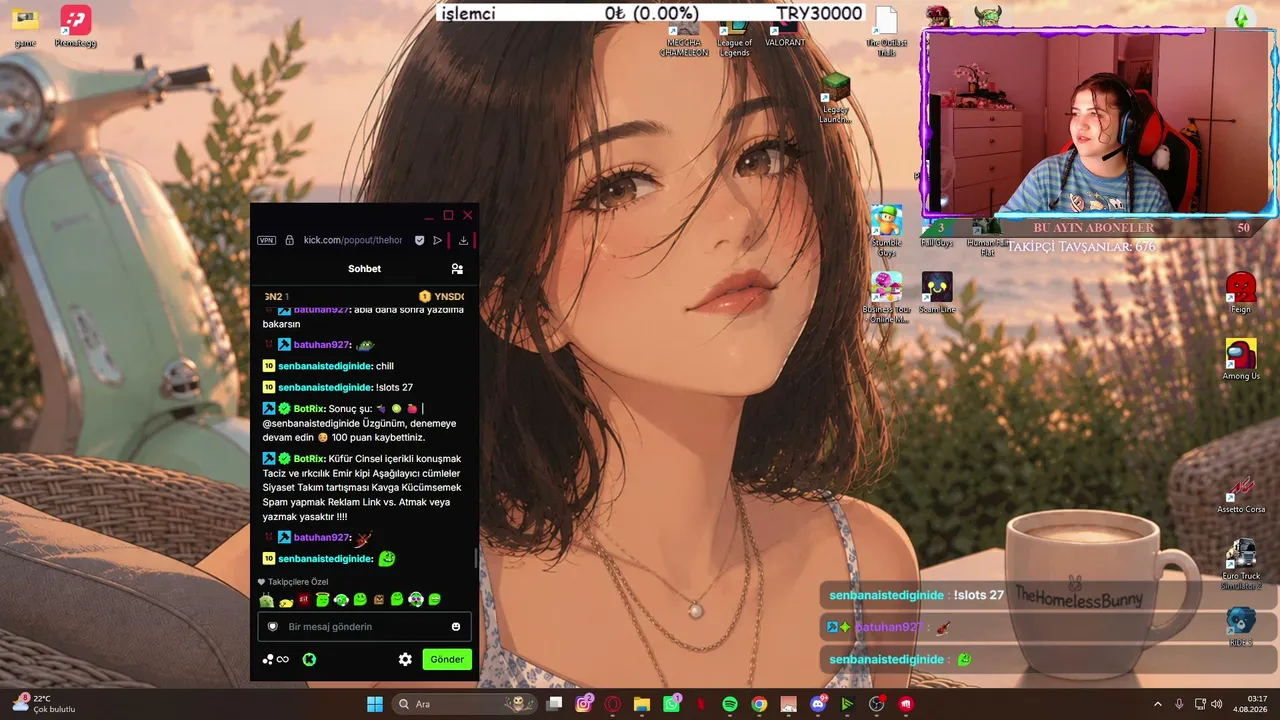Open Opera browser from the taskbar
This screenshot has height=720, width=1280.
(x=613, y=704)
